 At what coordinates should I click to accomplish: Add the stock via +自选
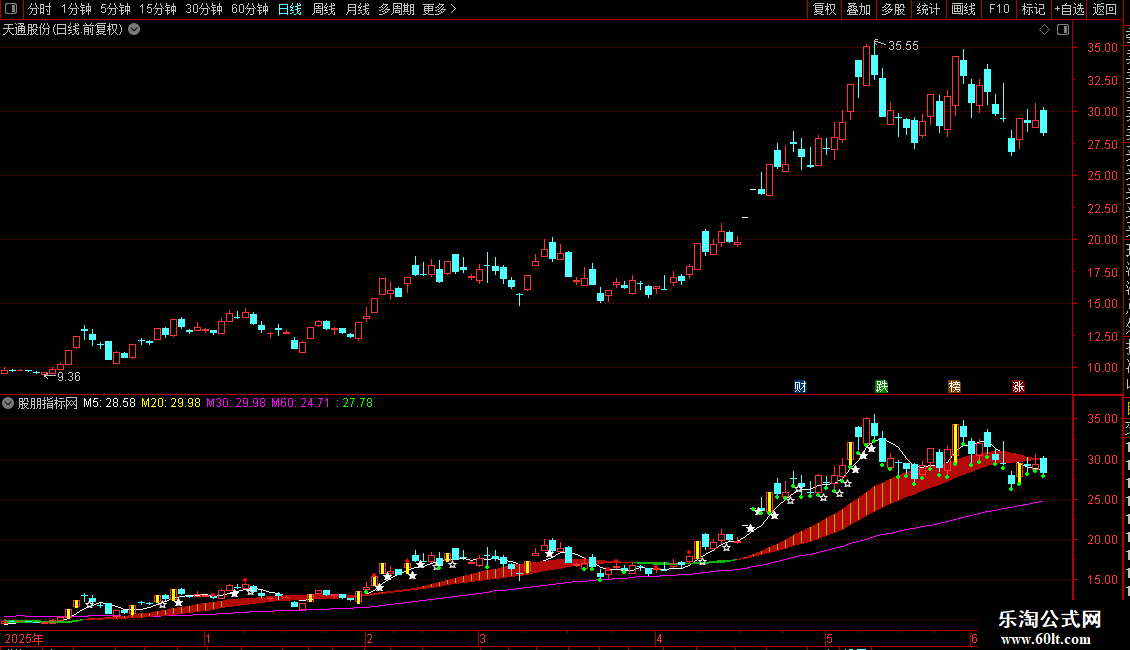coord(1069,9)
